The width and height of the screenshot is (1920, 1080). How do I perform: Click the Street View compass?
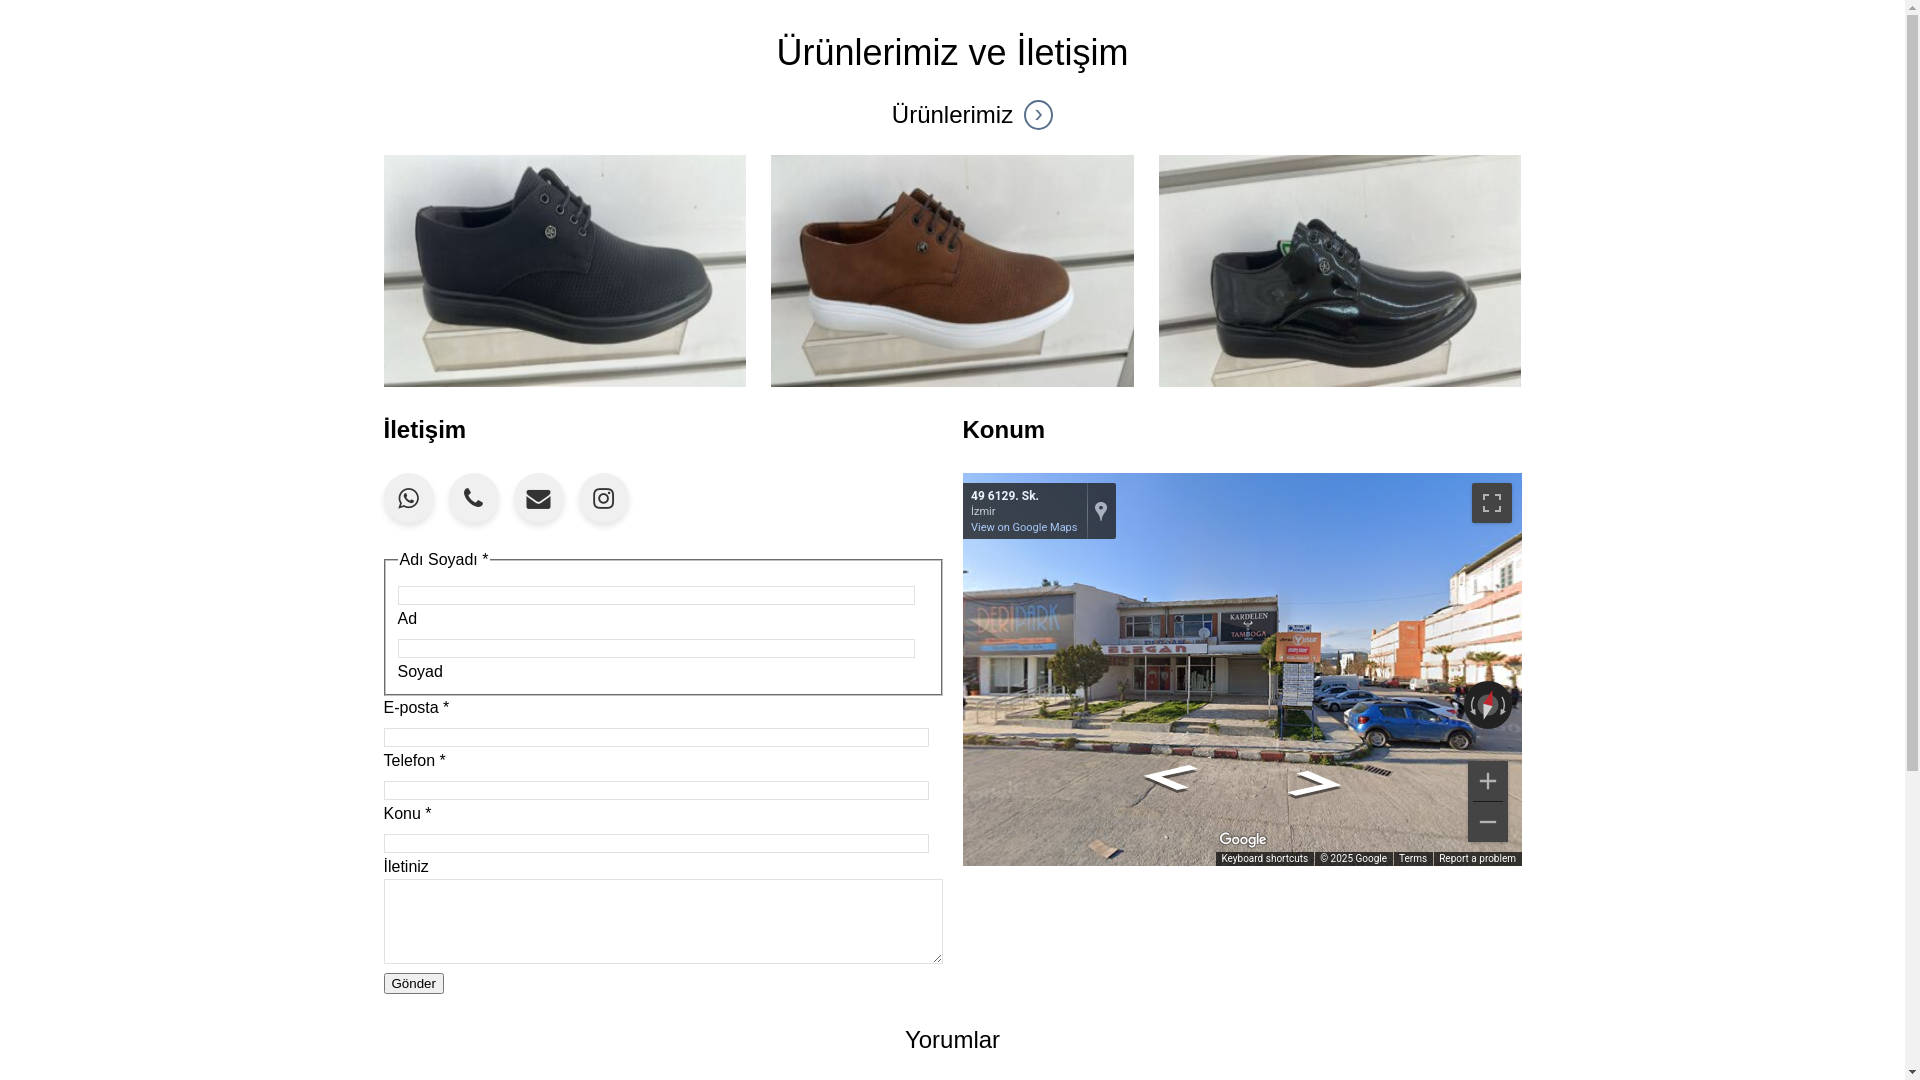tap(1488, 705)
